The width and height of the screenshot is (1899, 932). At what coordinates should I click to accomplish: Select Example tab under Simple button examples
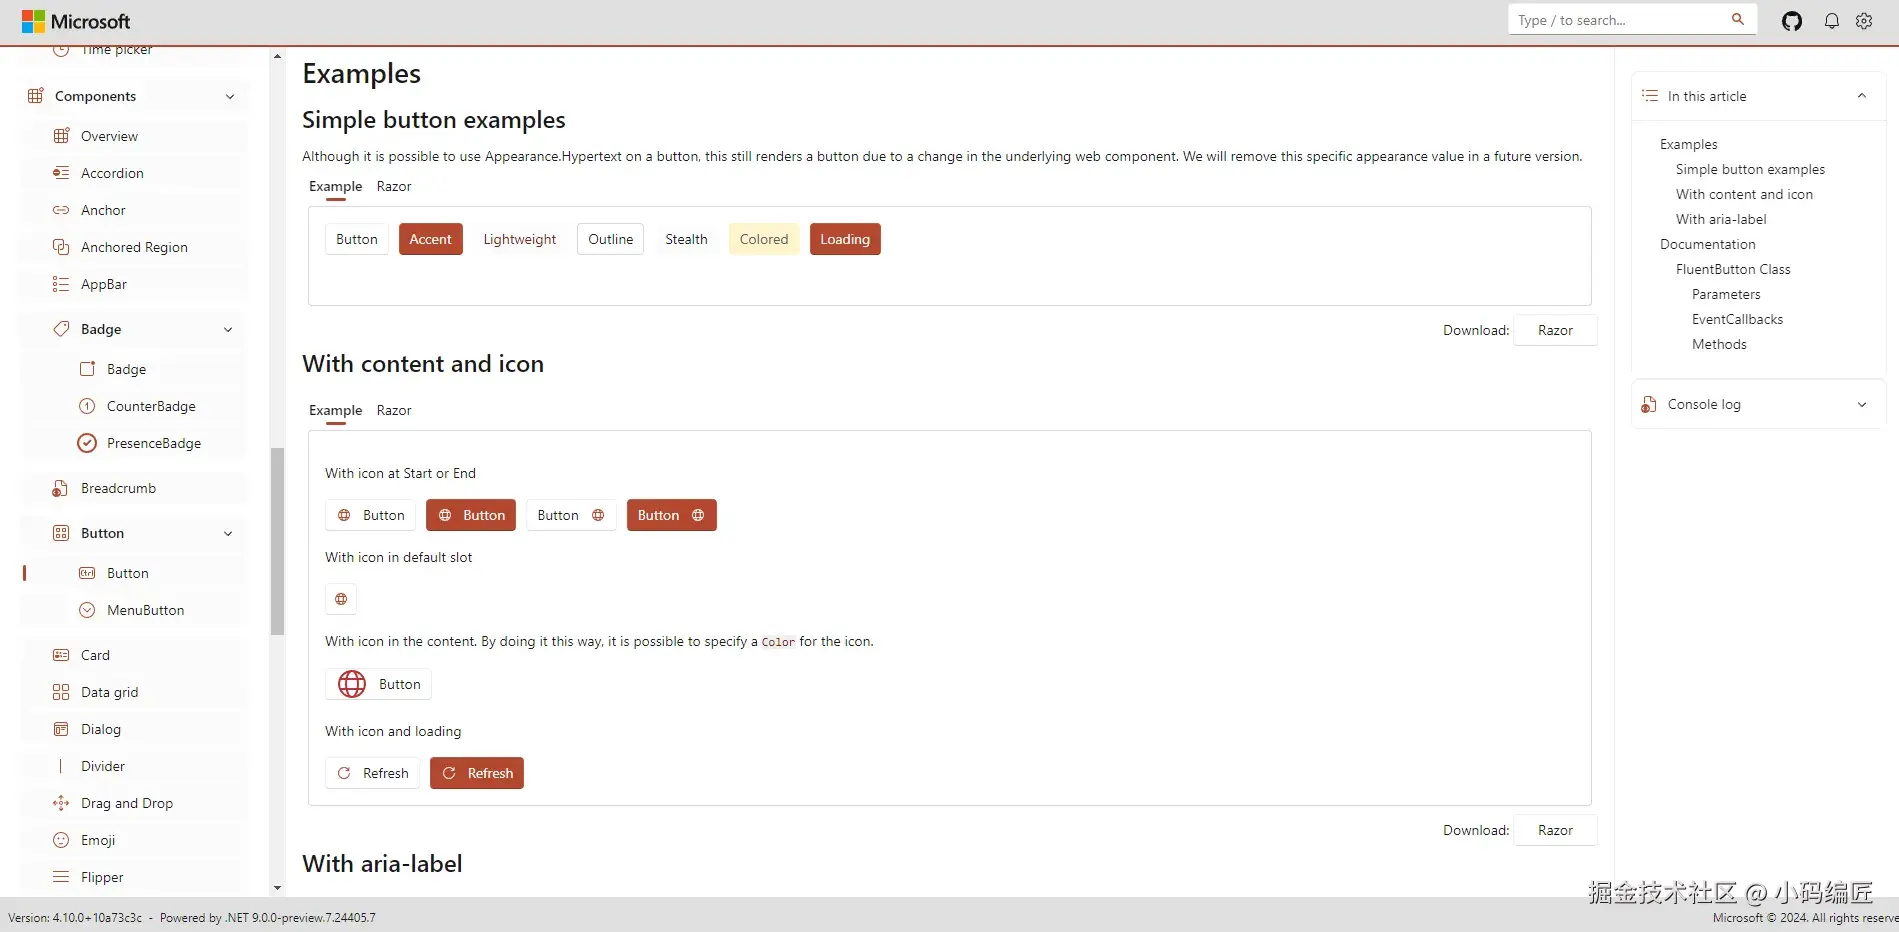pyautogui.click(x=335, y=186)
